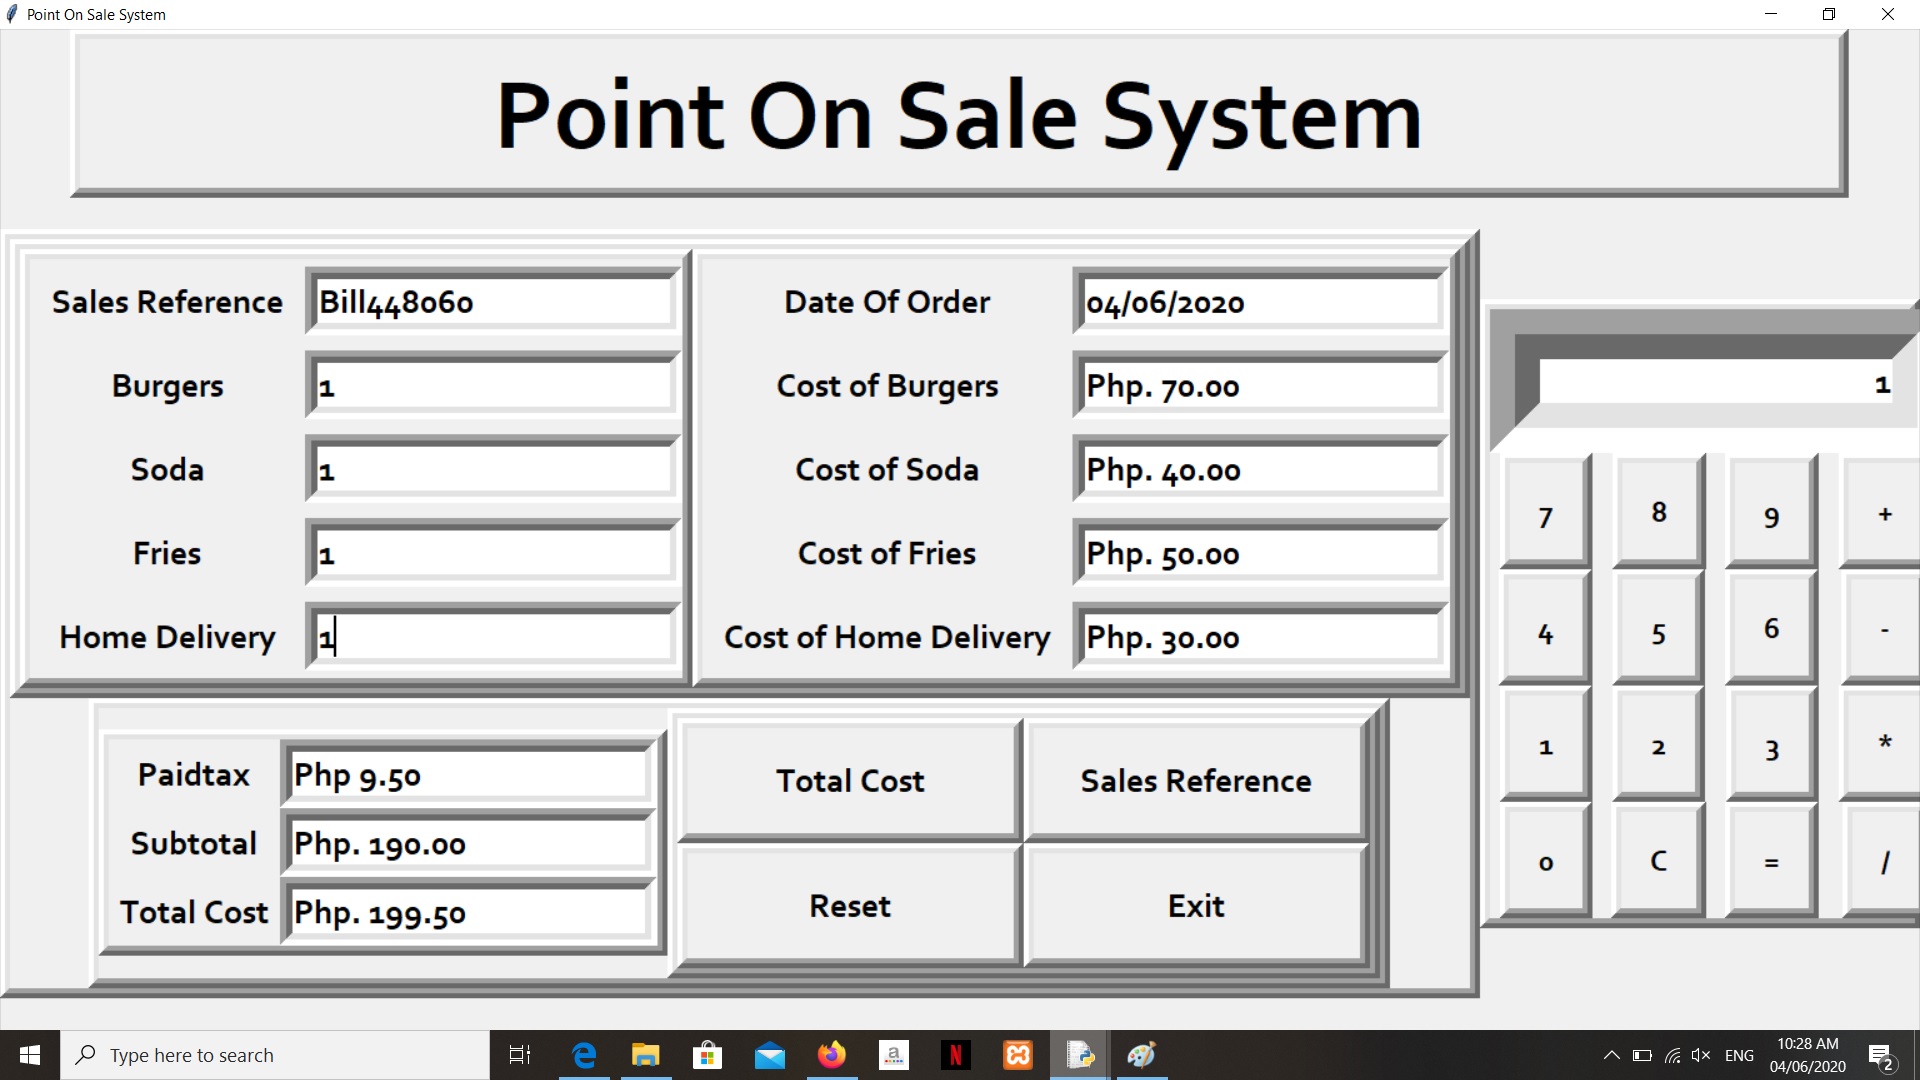The image size is (1920, 1080).
Task: Open the XAMPP taskbar icon
Action: (x=1017, y=1055)
